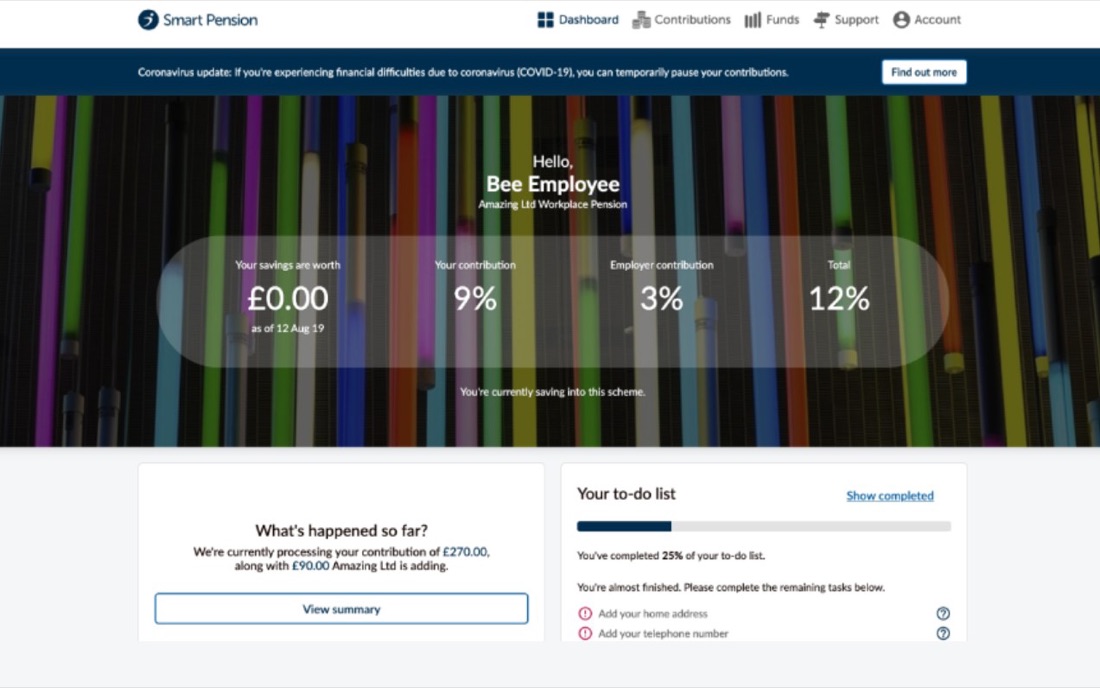Click the Support signpost icon
This screenshot has width=1100, height=688.
click(821, 20)
